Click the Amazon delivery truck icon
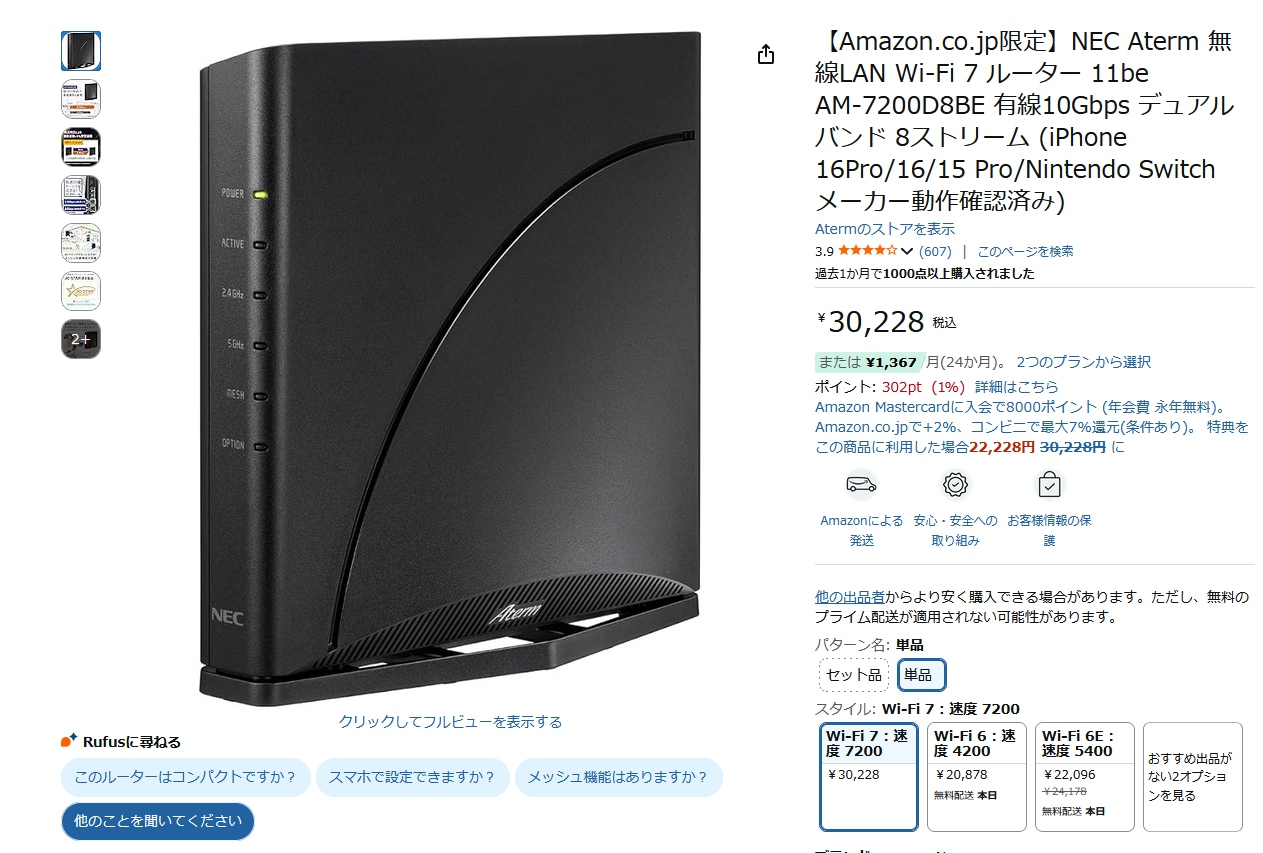The image size is (1263, 853). click(x=861, y=485)
